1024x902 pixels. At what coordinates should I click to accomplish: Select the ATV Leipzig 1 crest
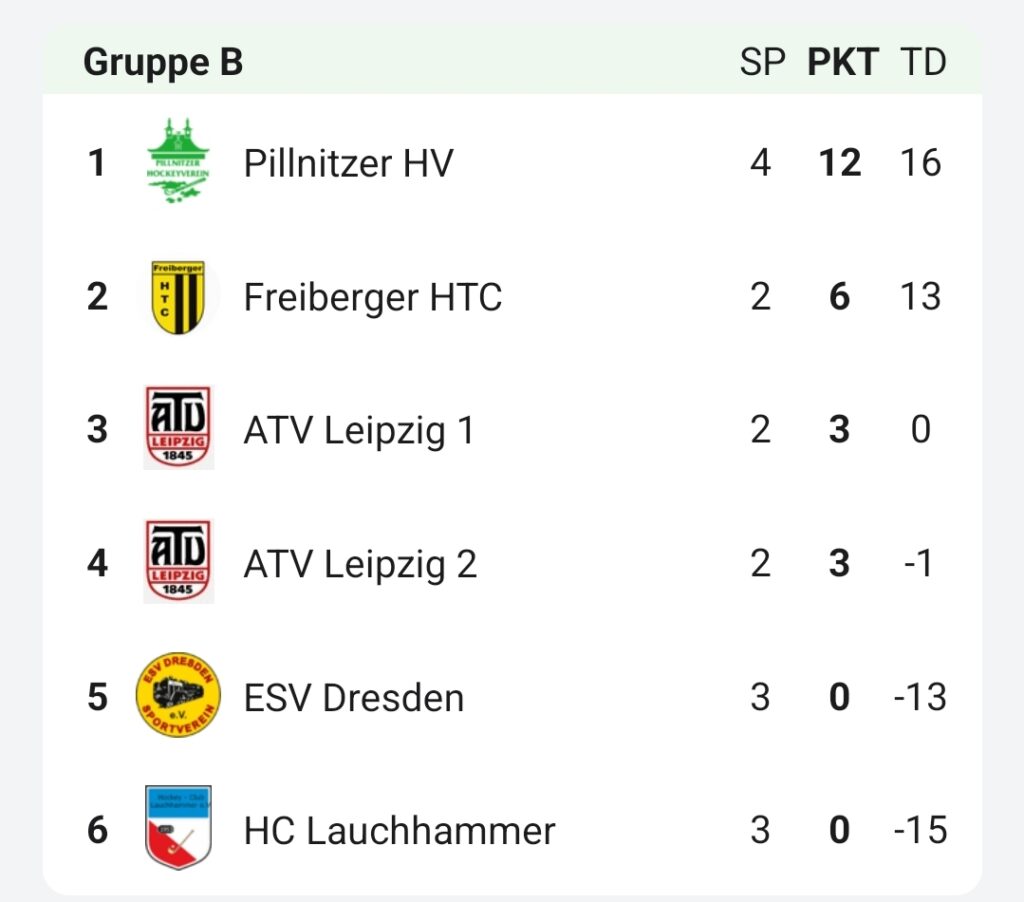(x=178, y=428)
